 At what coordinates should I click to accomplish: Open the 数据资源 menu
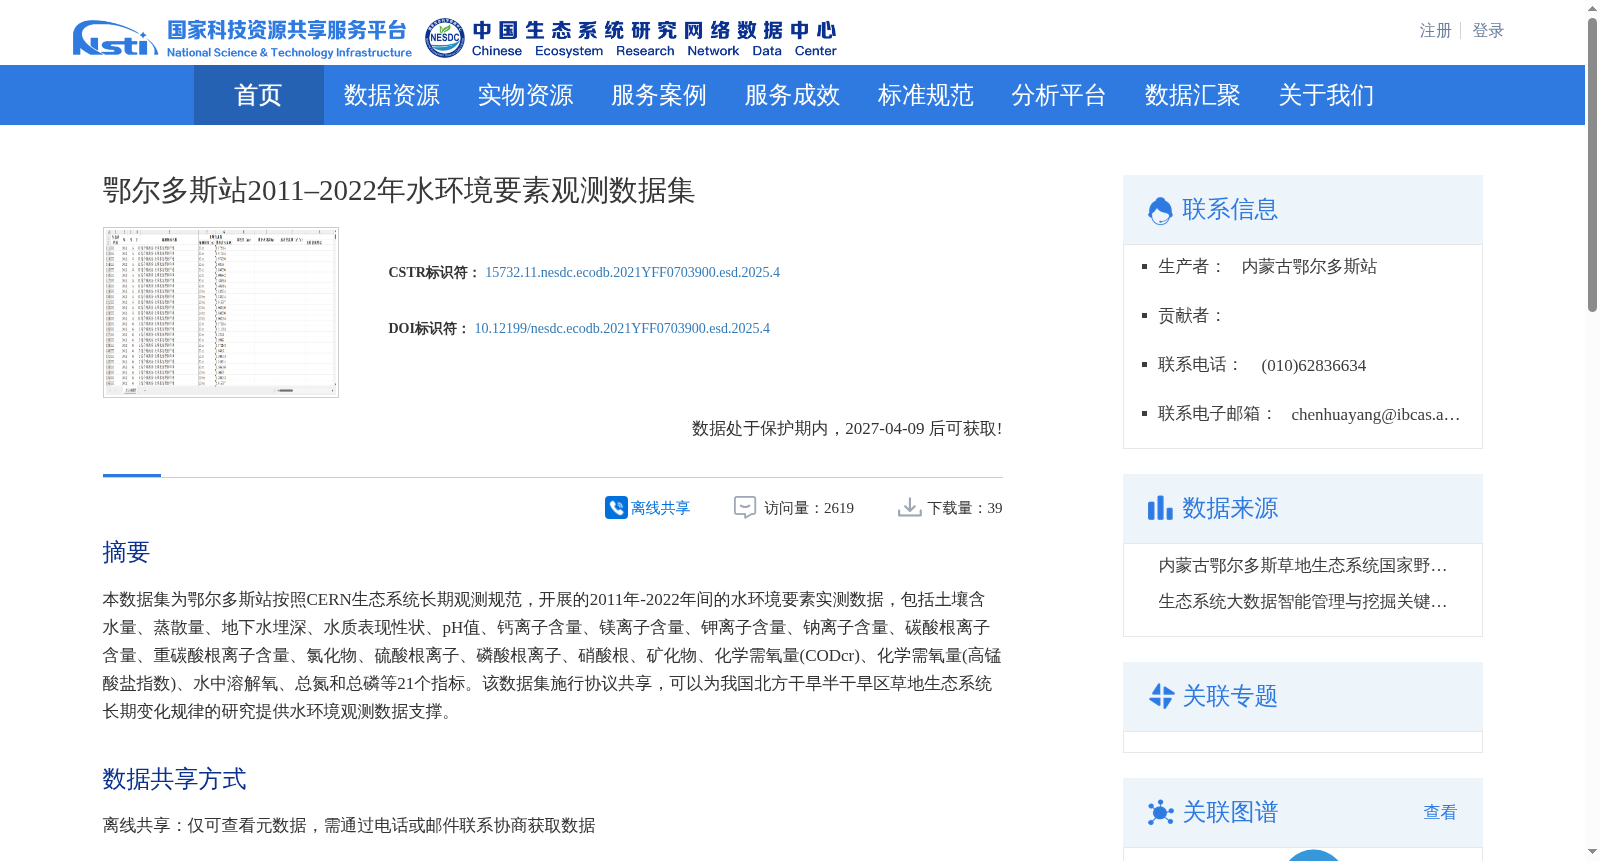(x=391, y=95)
